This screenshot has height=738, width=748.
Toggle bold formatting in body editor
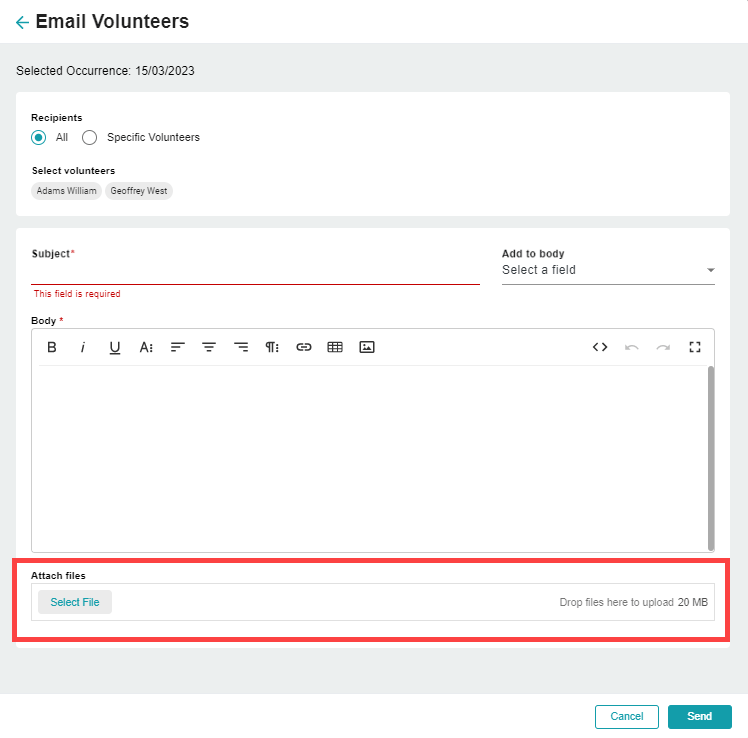[52, 347]
